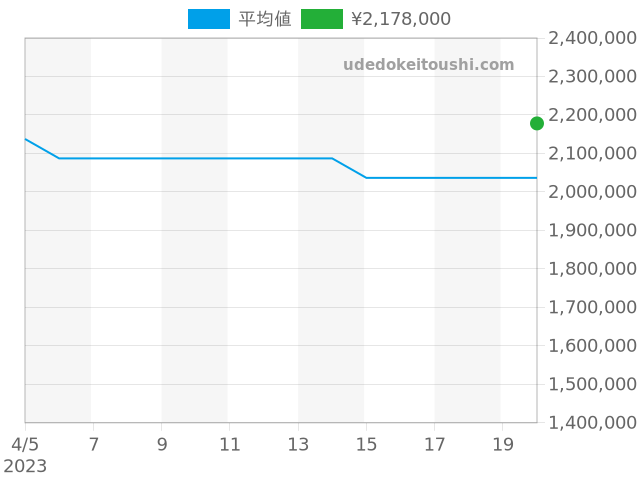This screenshot has width=640, height=480.
Task: Click the 2,400,000 y-axis label
Action: tap(593, 38)
